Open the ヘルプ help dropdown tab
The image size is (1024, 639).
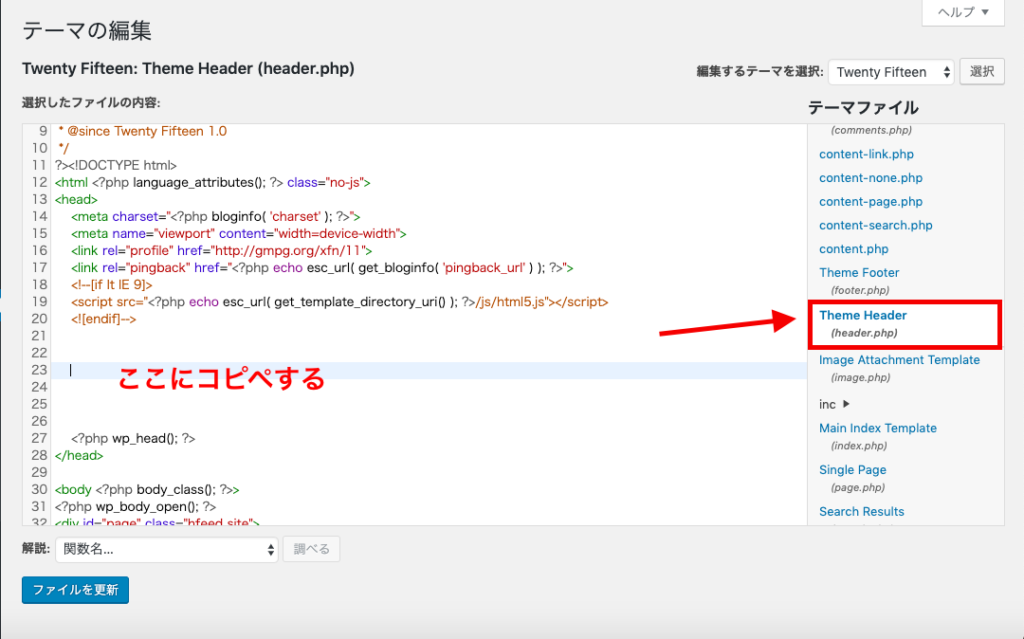click(963, 12)
